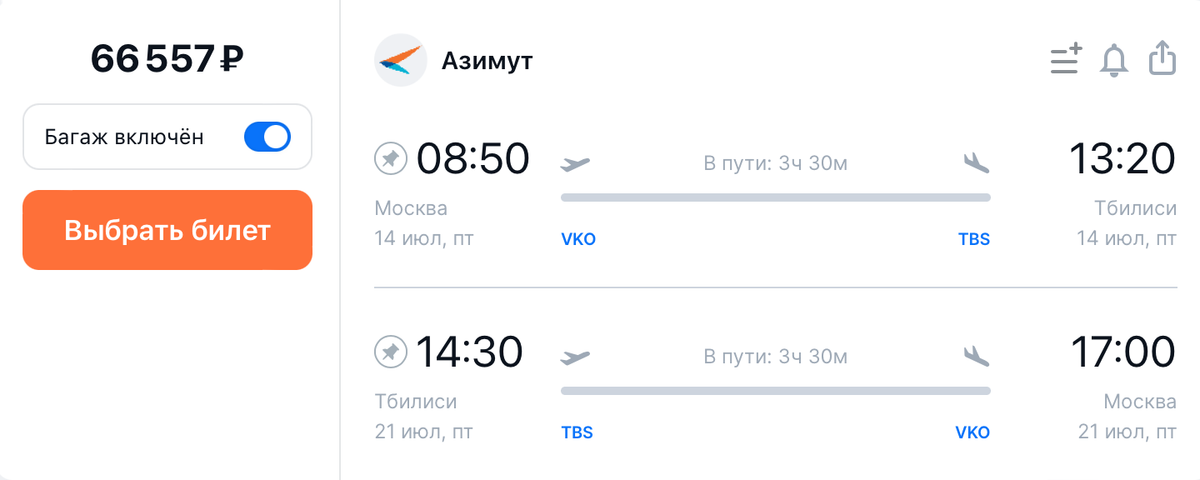Click the price alert bell icon
1200x480 pixels.
click(1113, 60)
